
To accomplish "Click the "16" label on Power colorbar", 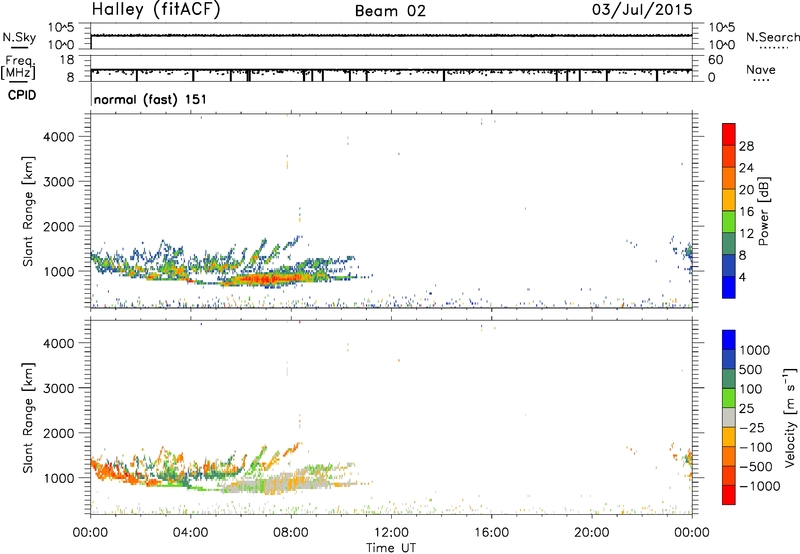I will pyautogui.click(x=746, y=212).
